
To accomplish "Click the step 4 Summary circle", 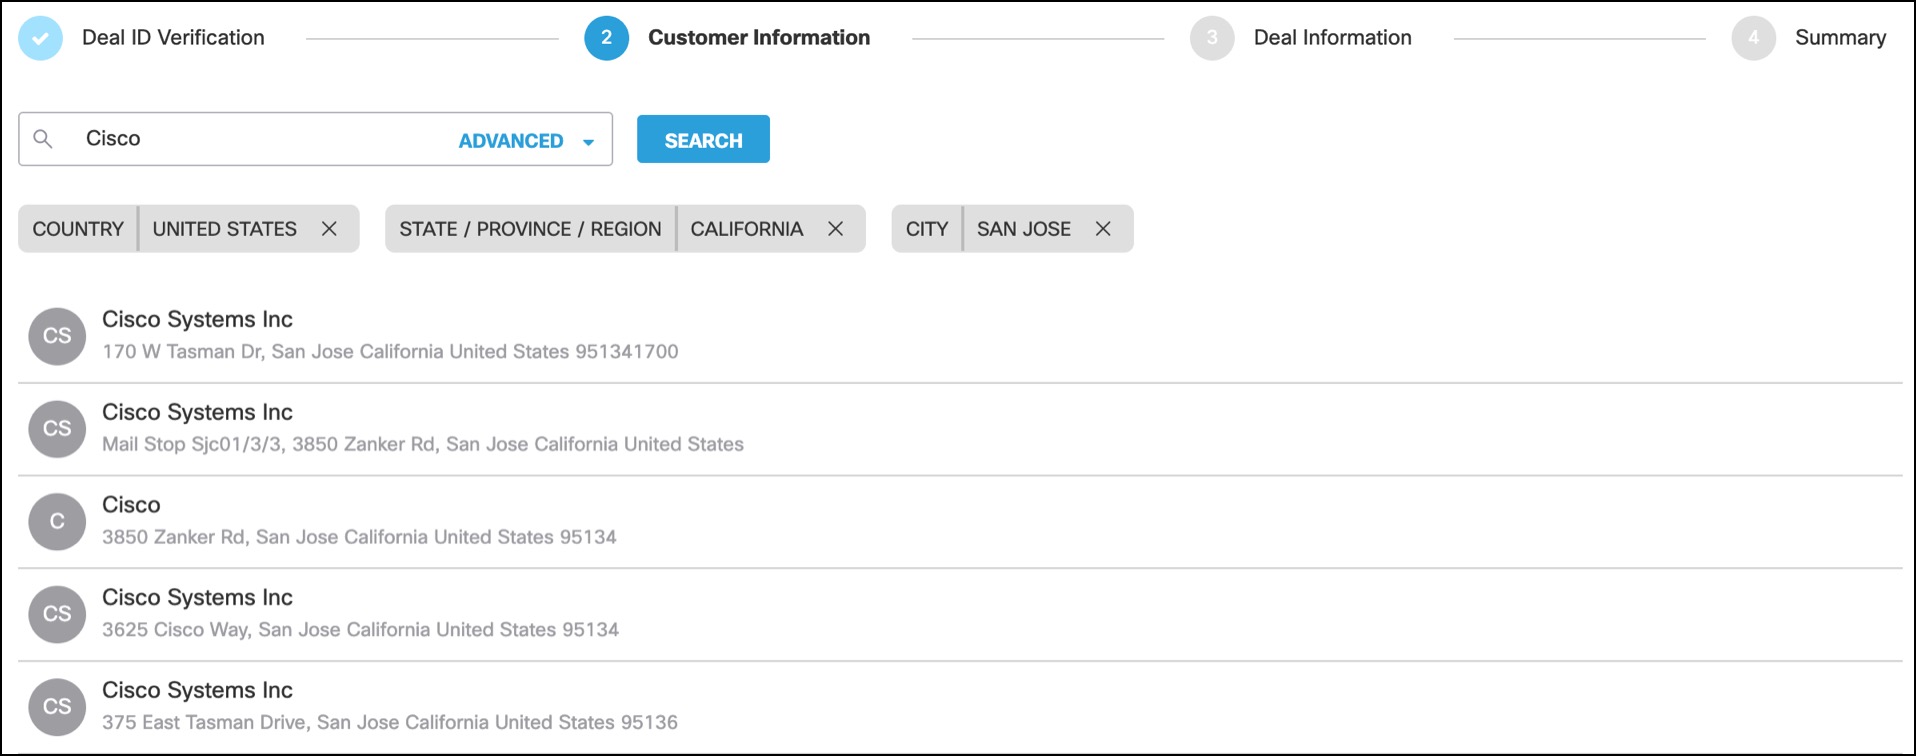I will click(x=1753, y=38).
